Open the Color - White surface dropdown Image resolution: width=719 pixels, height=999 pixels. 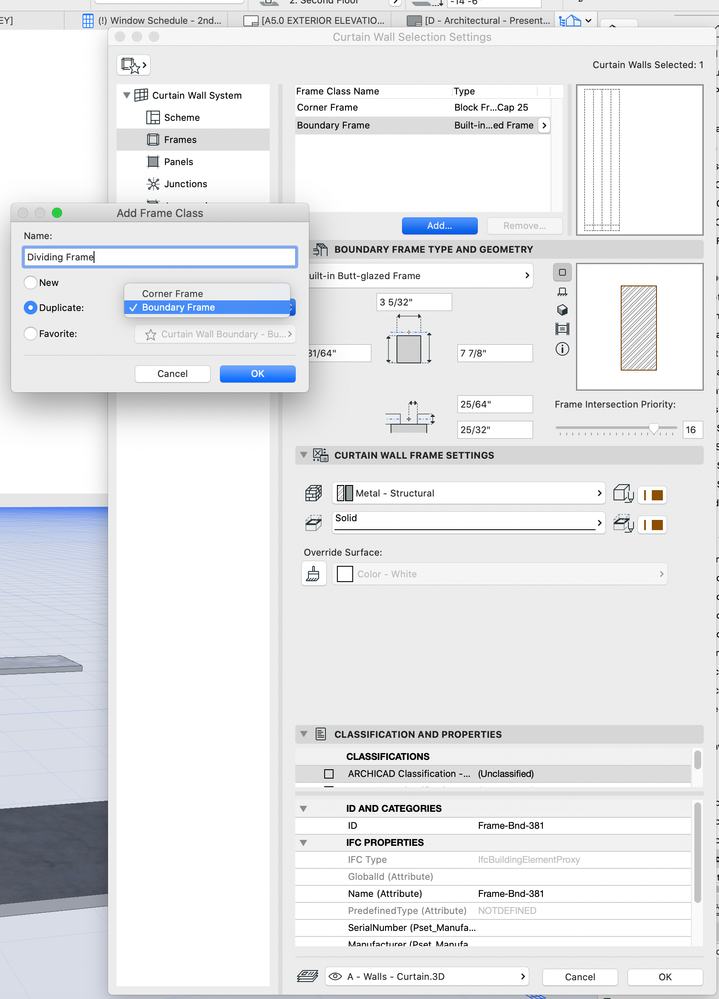[x=500, y=574]
